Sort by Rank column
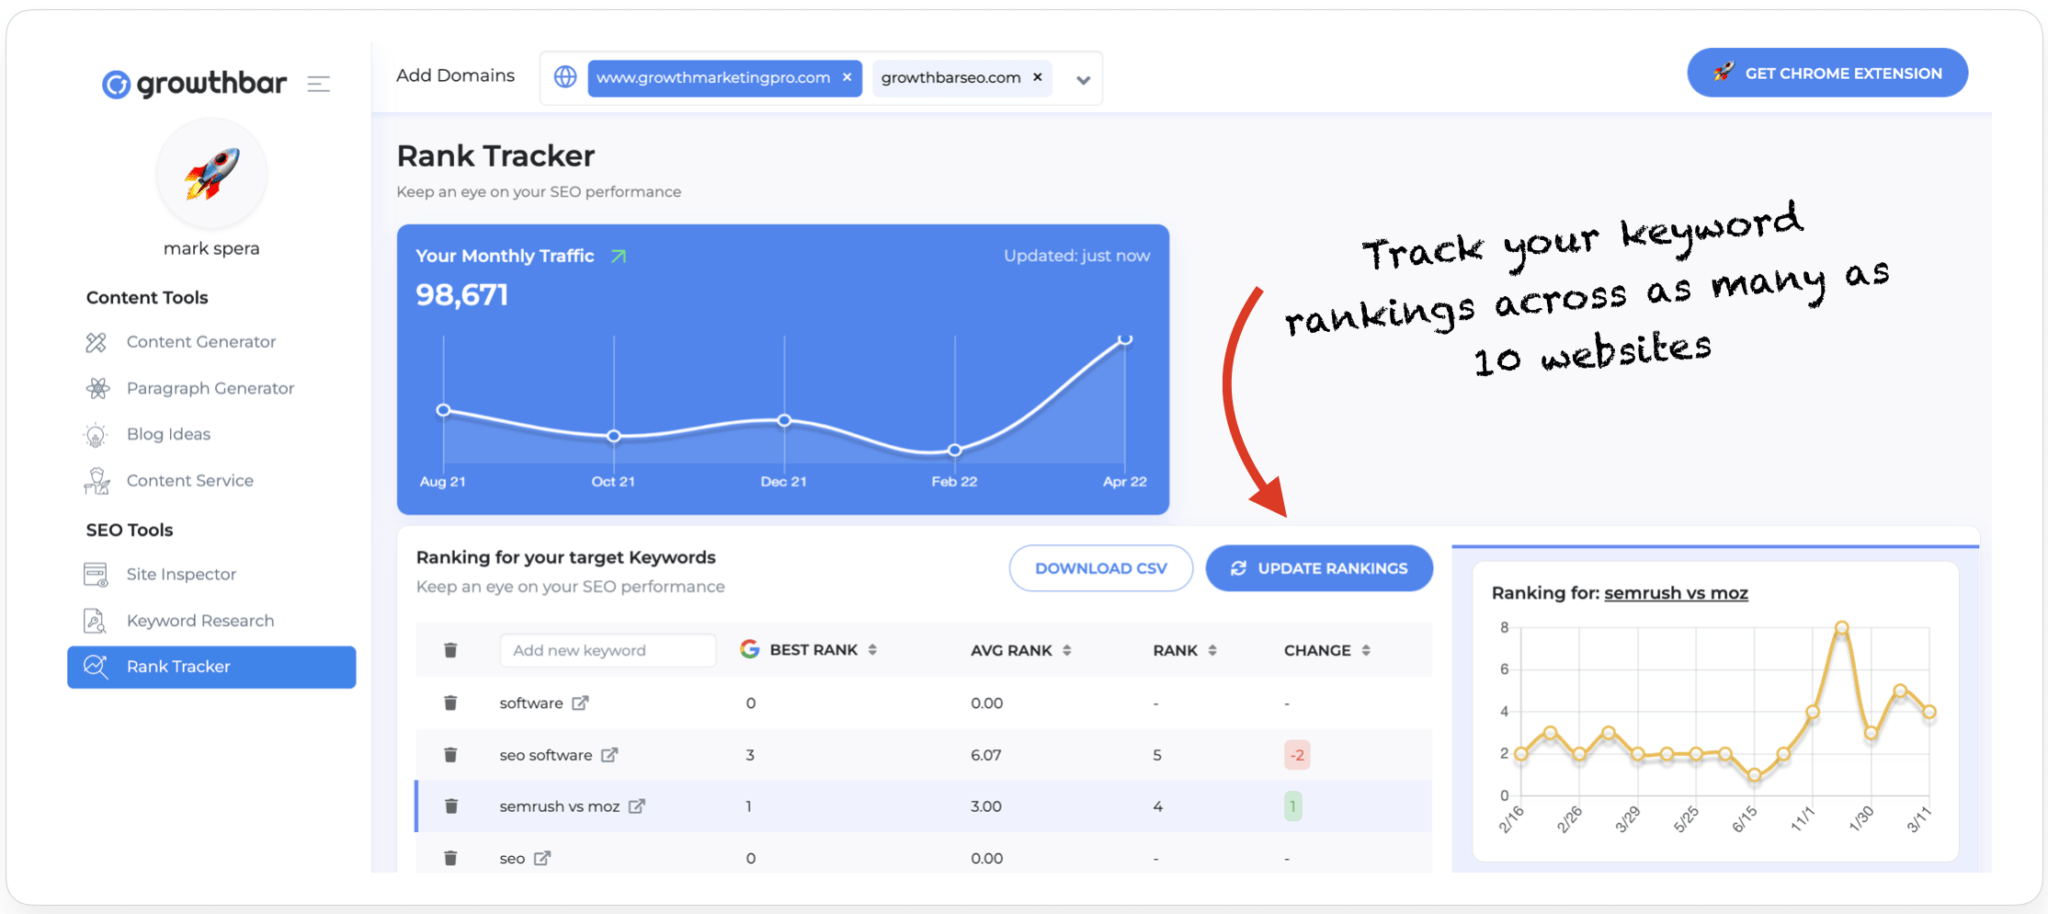Screen dimensions: 2048x914 tap(1212, 650)
